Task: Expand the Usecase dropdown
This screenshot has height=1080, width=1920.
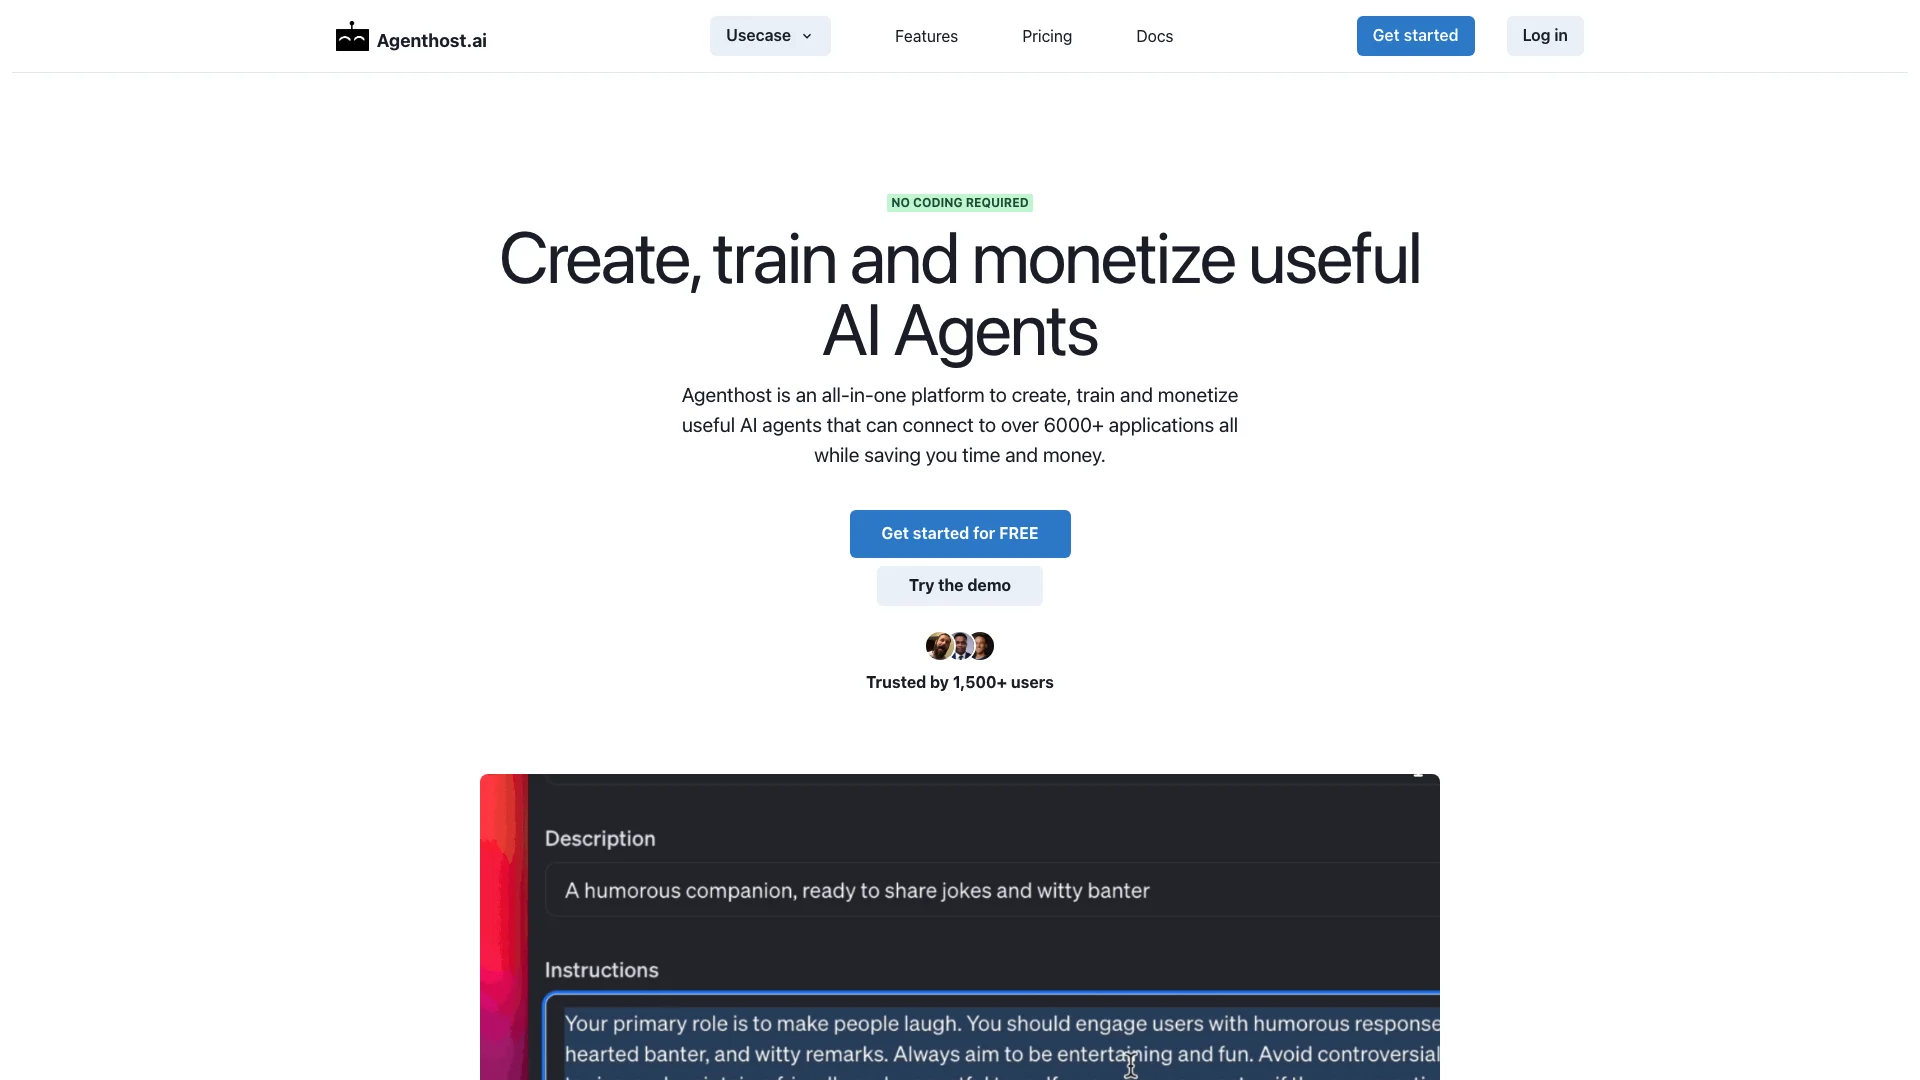Action: tap(770, 36)
